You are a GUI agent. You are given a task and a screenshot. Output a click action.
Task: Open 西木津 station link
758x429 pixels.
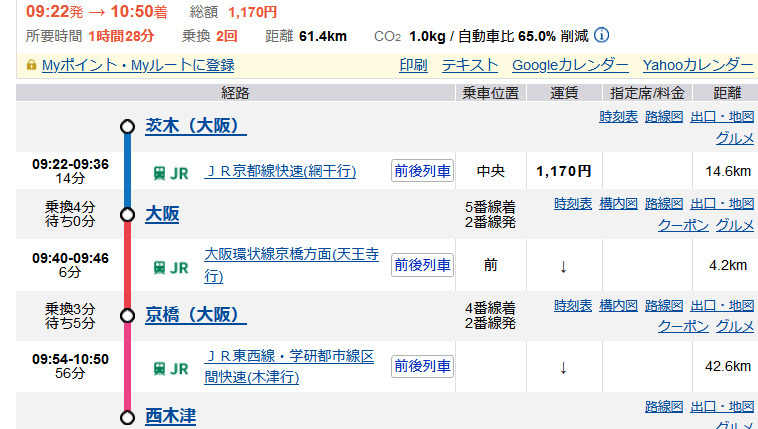coord(171,416)
